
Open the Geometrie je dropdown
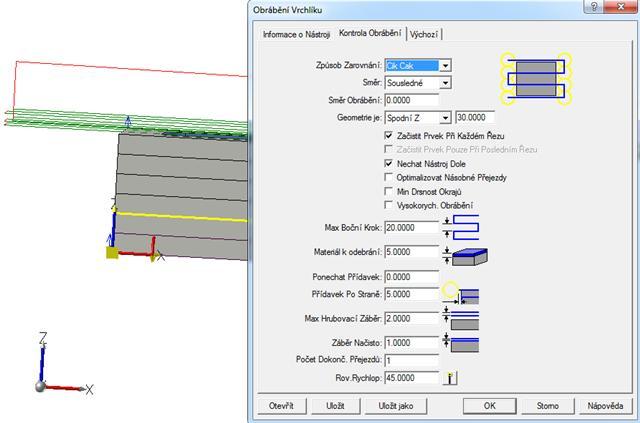pyautogui.click(x=445, y=117)
